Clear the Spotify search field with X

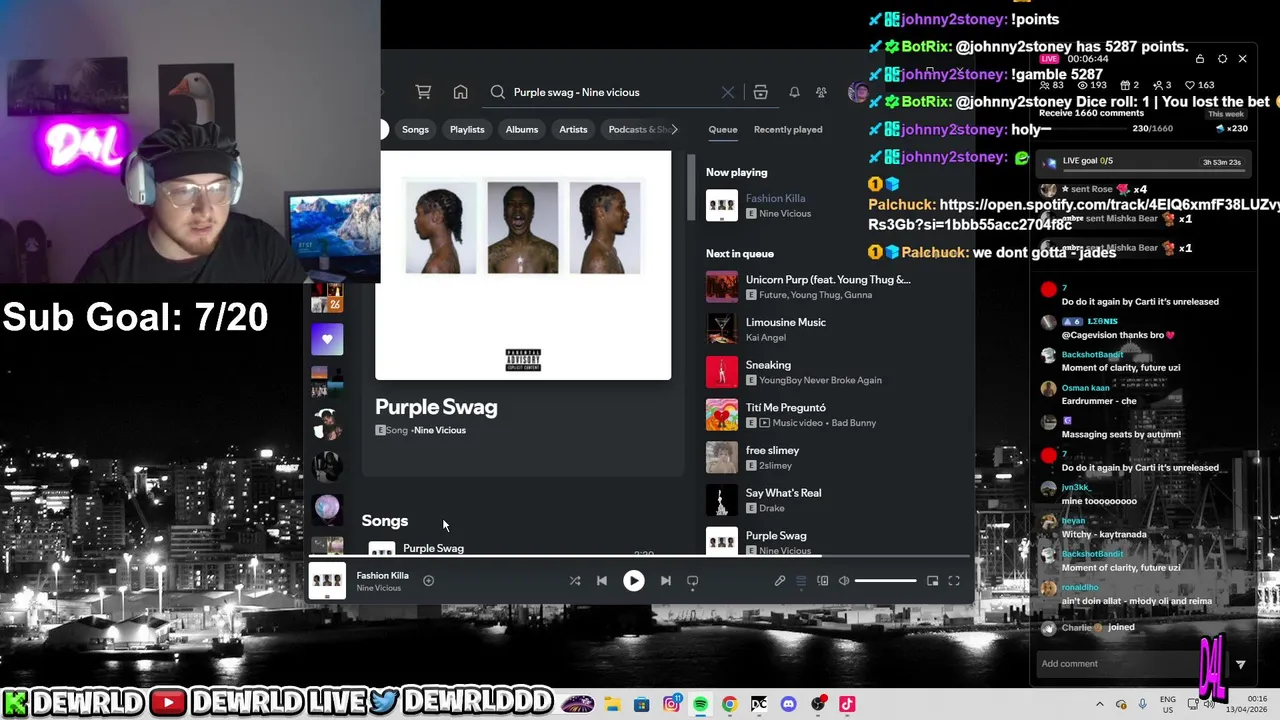[728, 92]
